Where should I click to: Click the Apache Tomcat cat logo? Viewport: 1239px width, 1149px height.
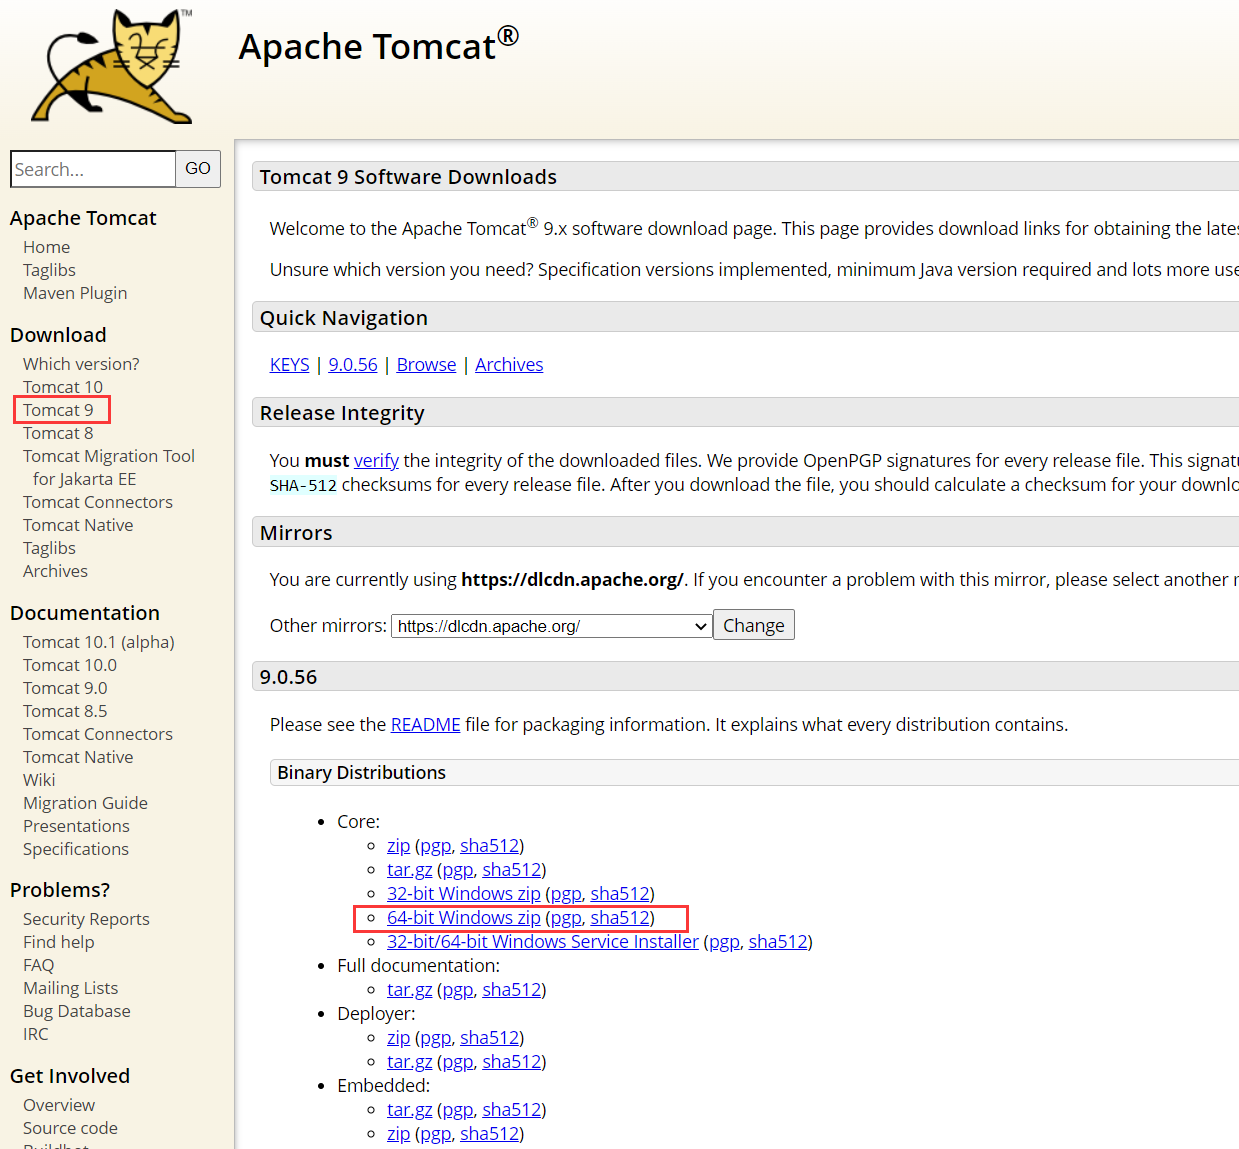click(x=112, y=67)
